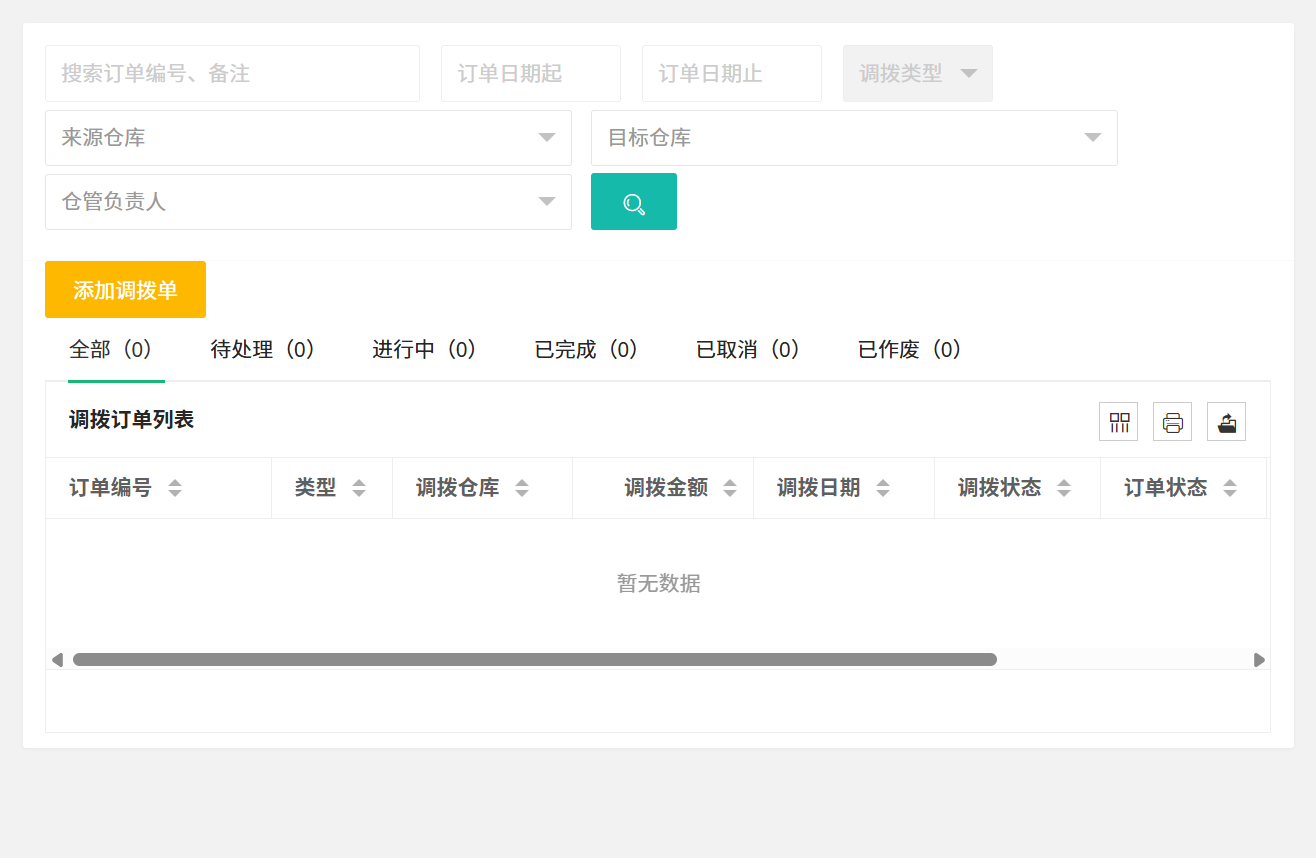Click the teal search magnifier button

point(634,202)
